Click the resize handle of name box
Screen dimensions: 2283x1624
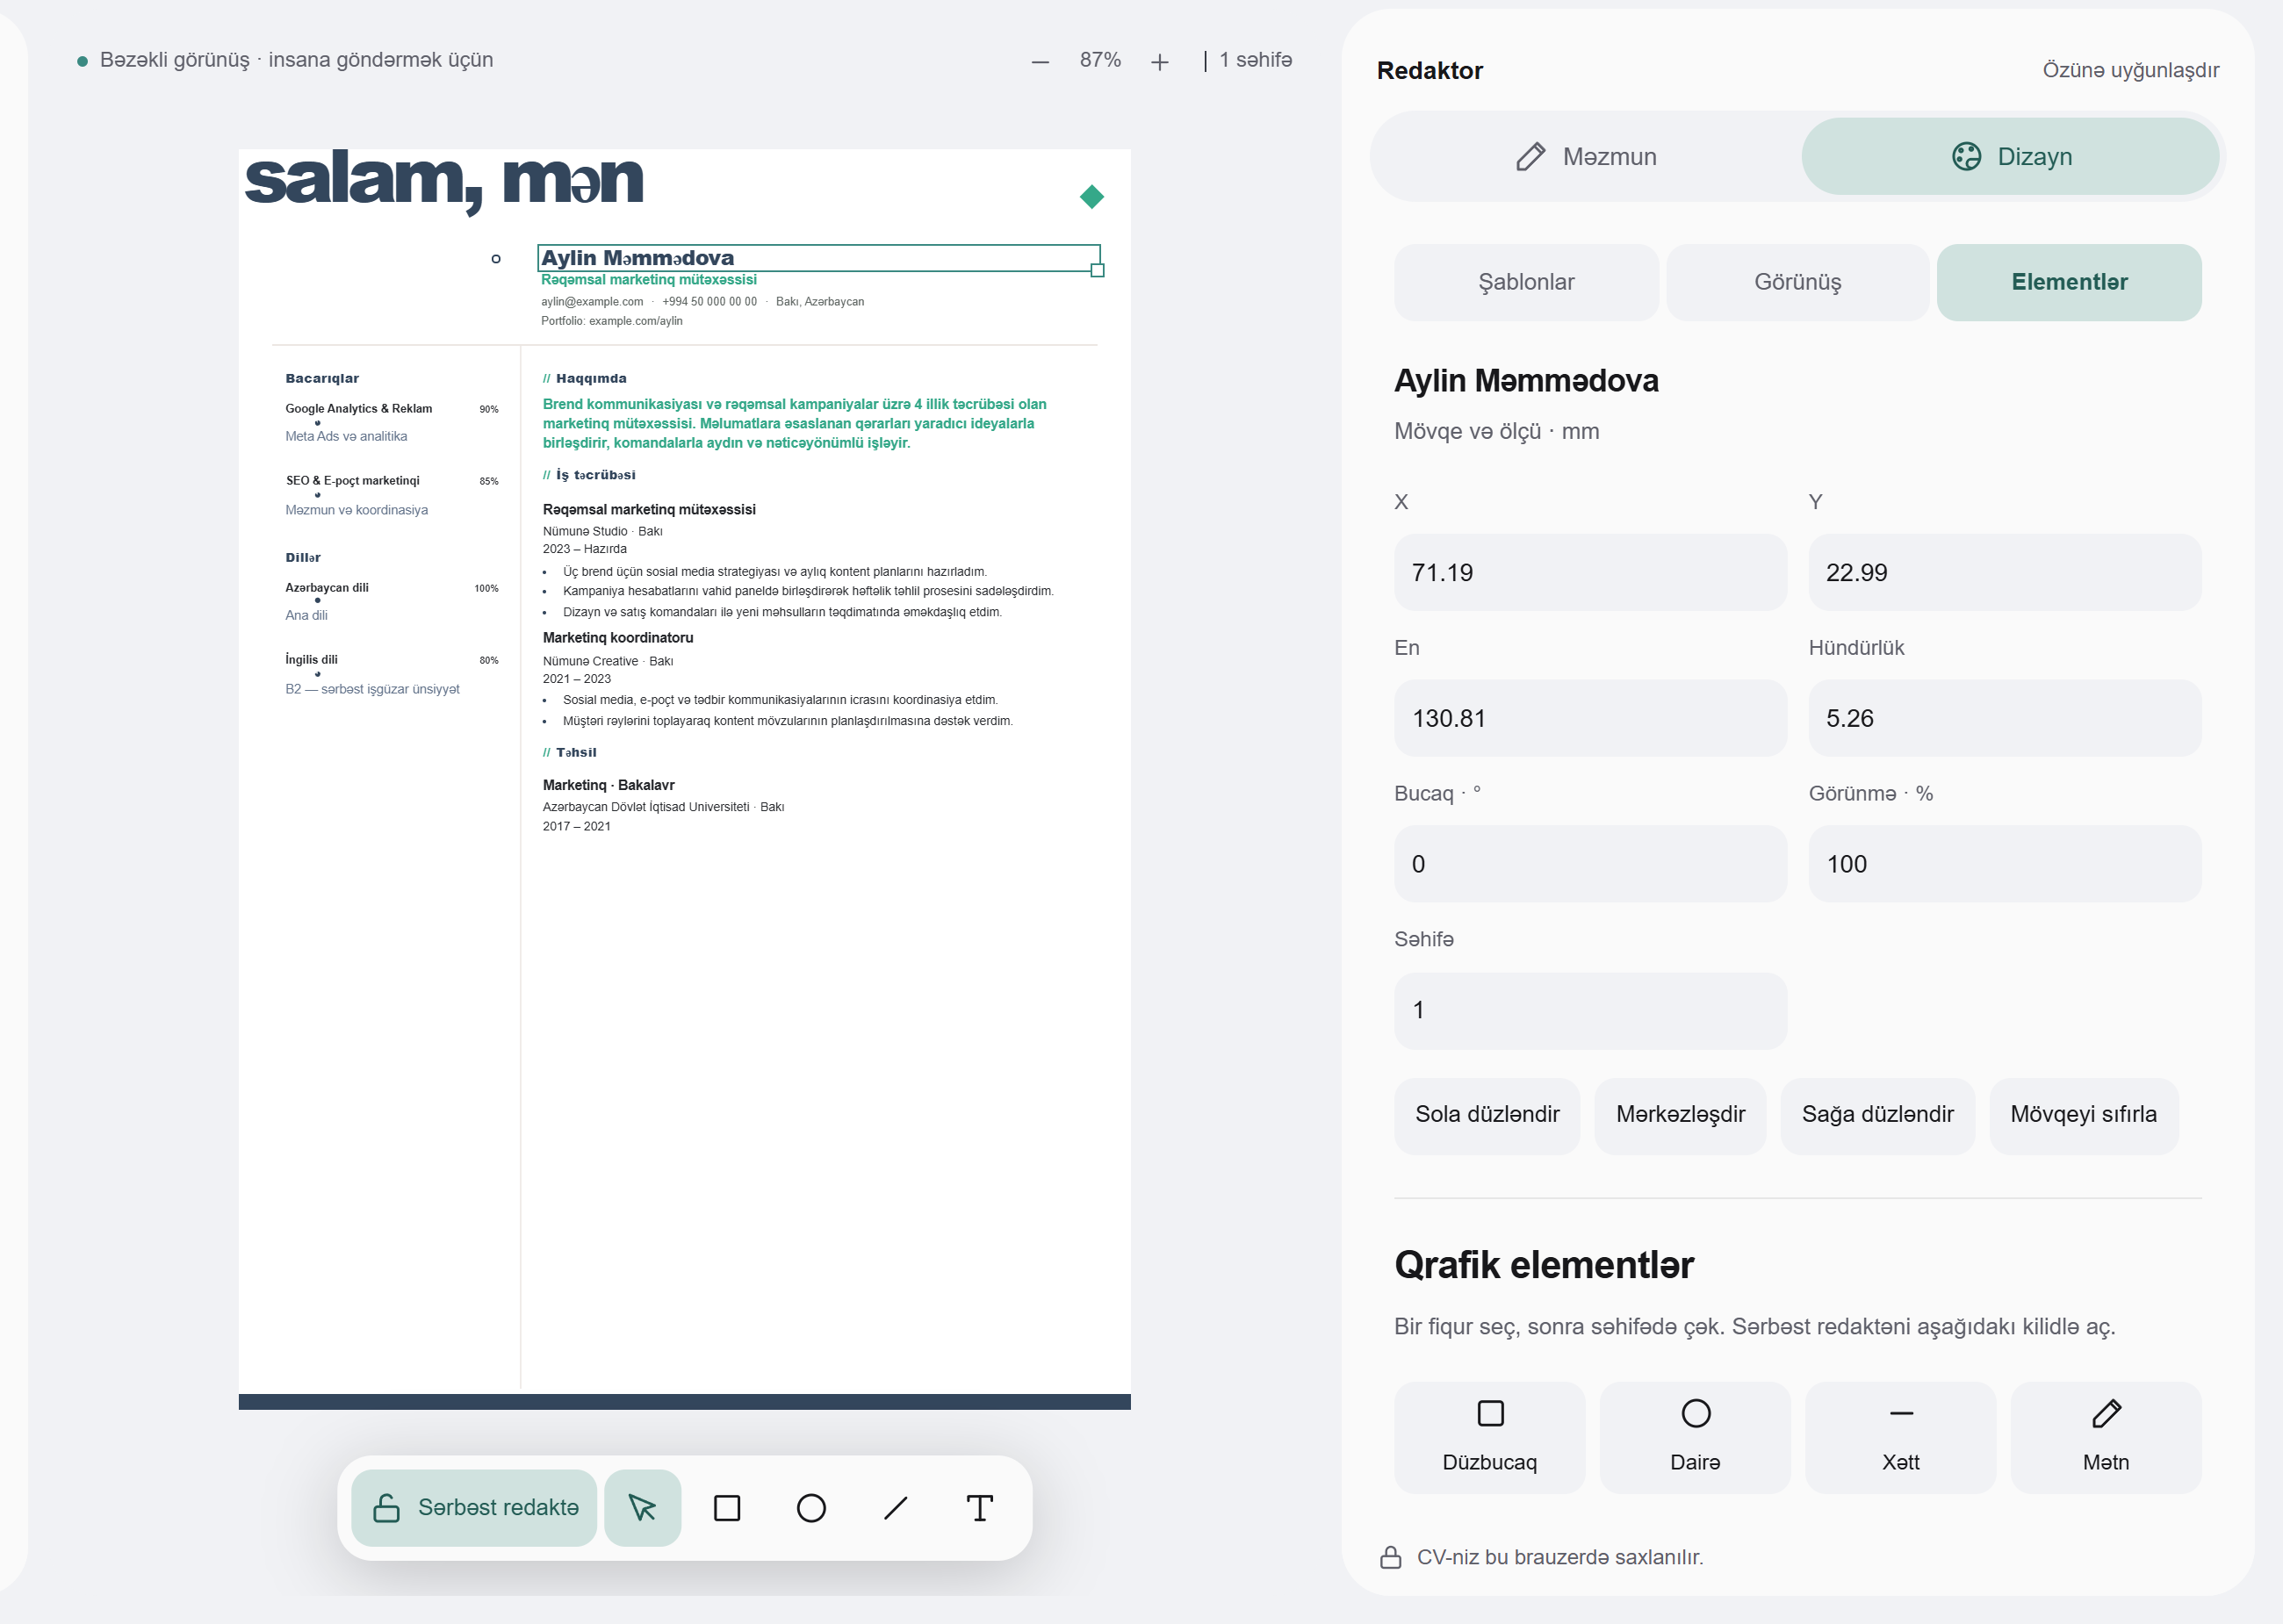click(1097, 270)
